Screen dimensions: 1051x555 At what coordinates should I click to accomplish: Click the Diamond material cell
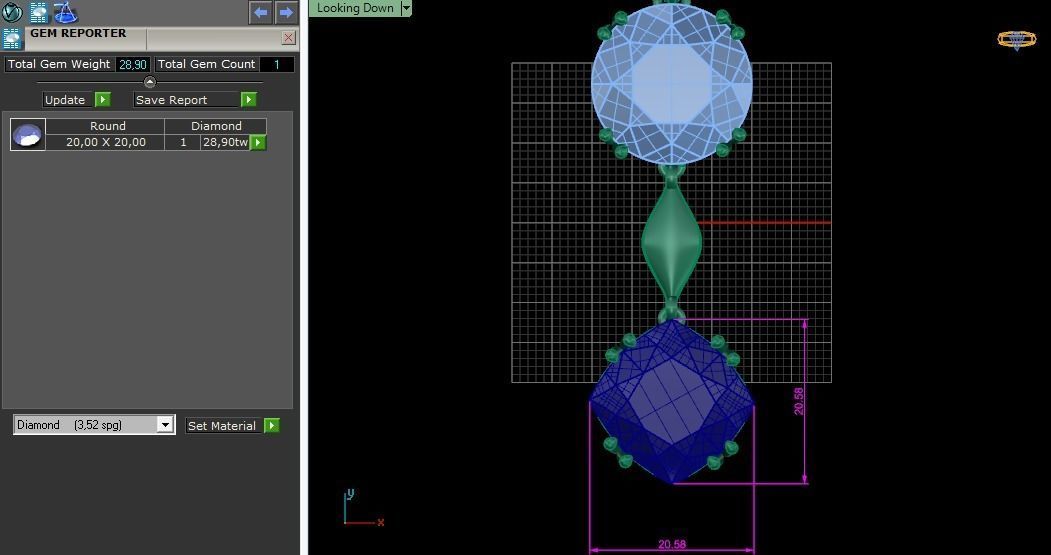(216, 126)
